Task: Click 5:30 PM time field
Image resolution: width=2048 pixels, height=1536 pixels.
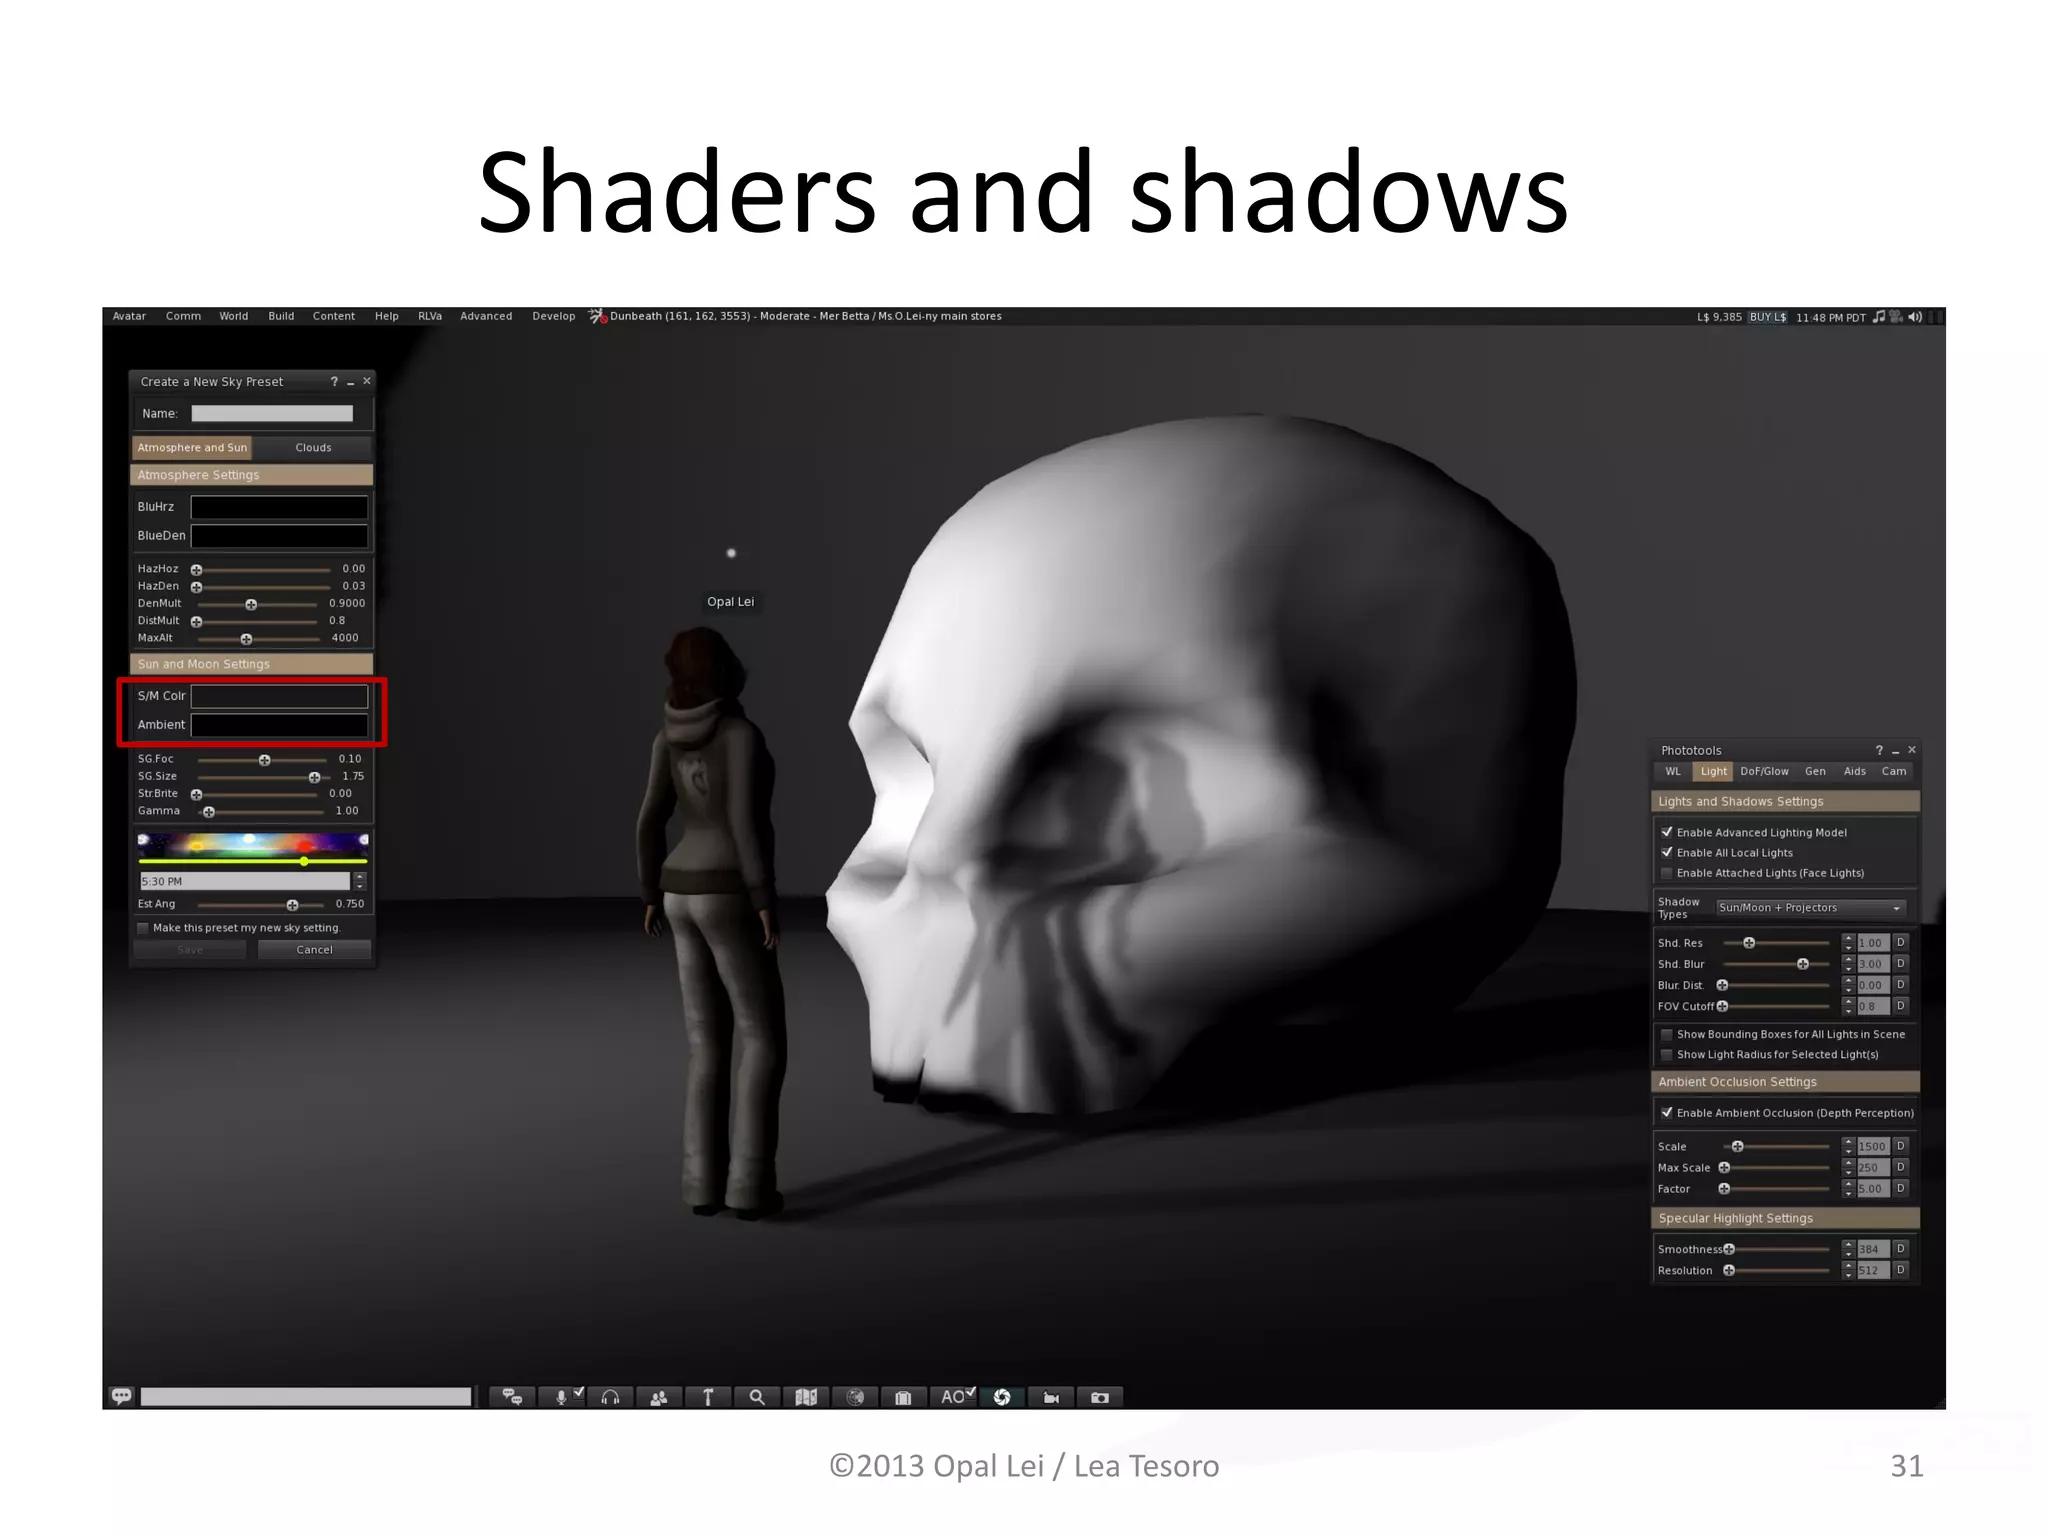Action: coord(245,881)
